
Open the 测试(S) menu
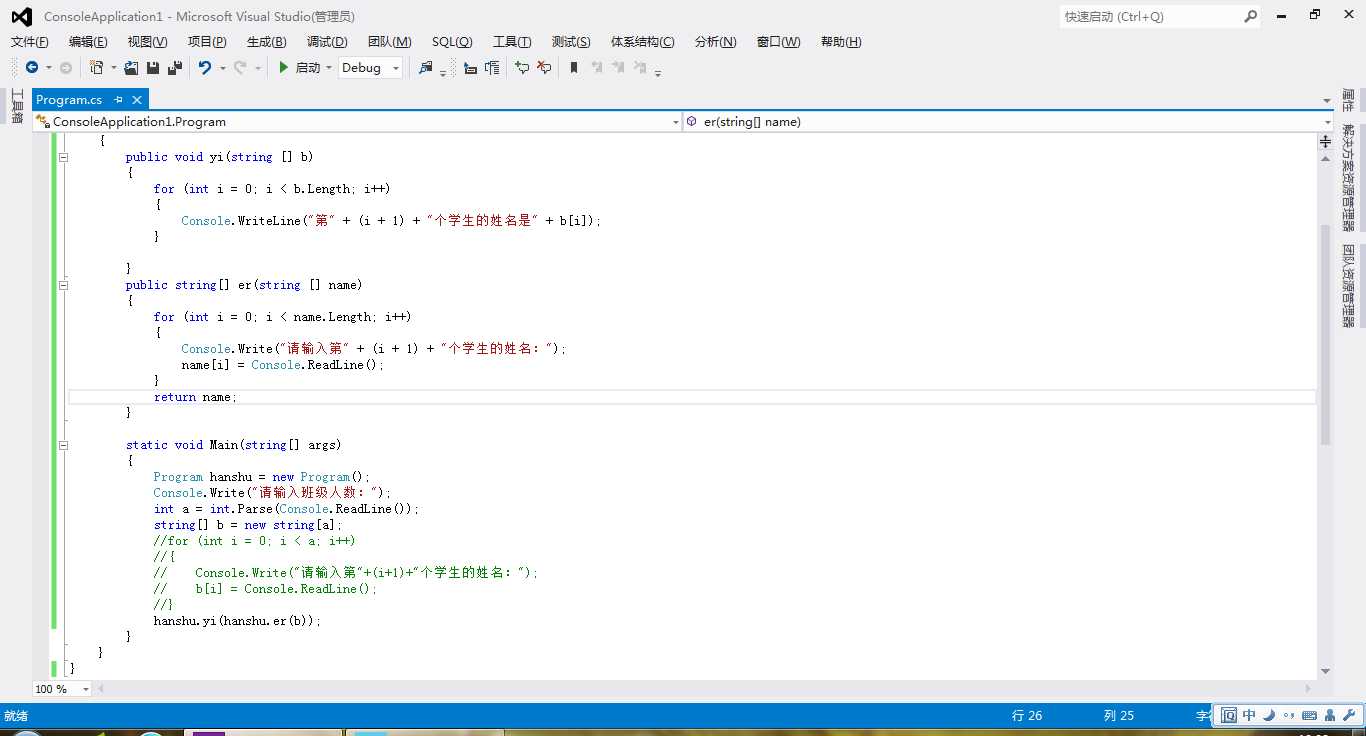pyautogui.click(x=571, y=41)
